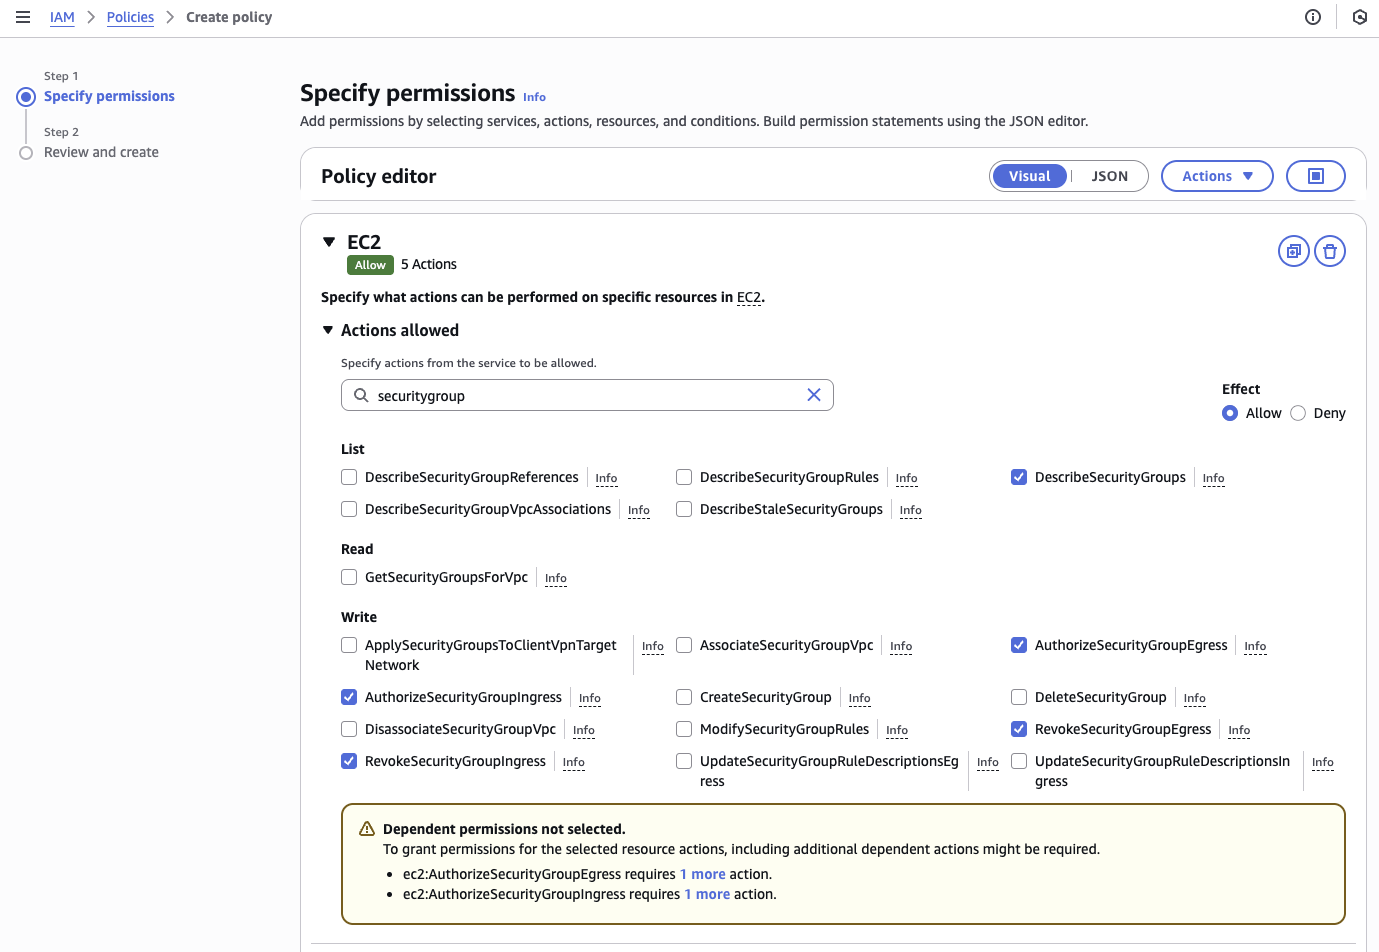Collapse the EC2 statement section
1379x952 pixels.
(x=329, y=242)
